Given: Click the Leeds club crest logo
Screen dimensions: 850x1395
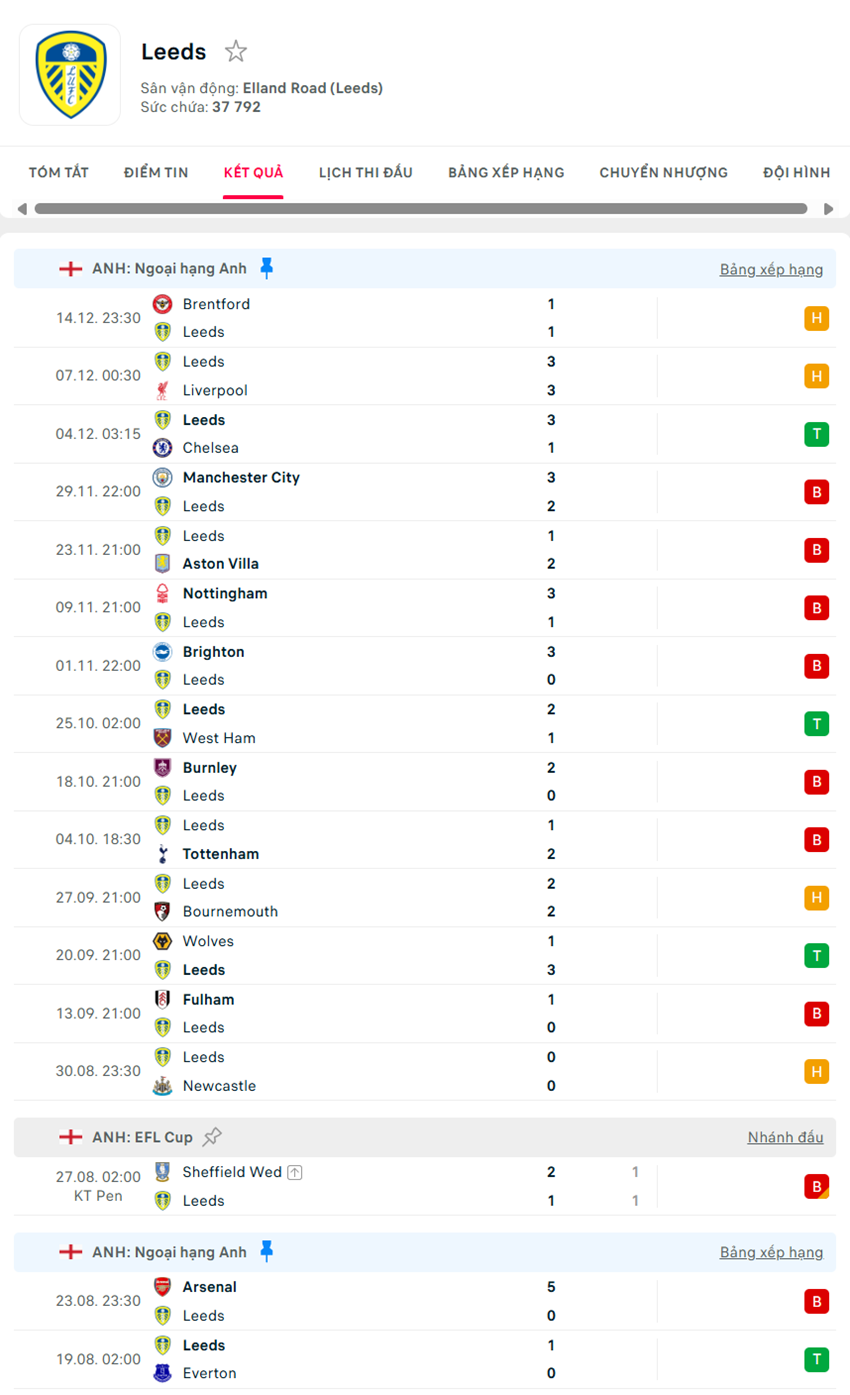Looking at the screenshot, I should 70,75.
